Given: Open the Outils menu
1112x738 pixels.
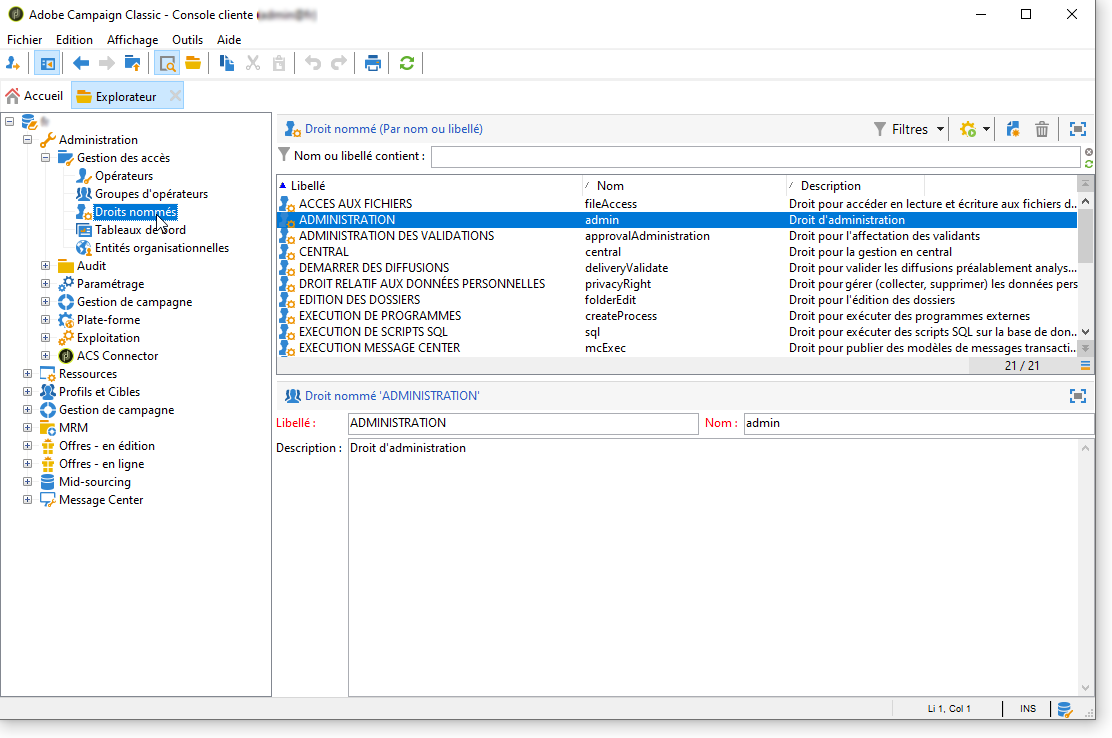Looking at the screenshot, I should (187, 40).
